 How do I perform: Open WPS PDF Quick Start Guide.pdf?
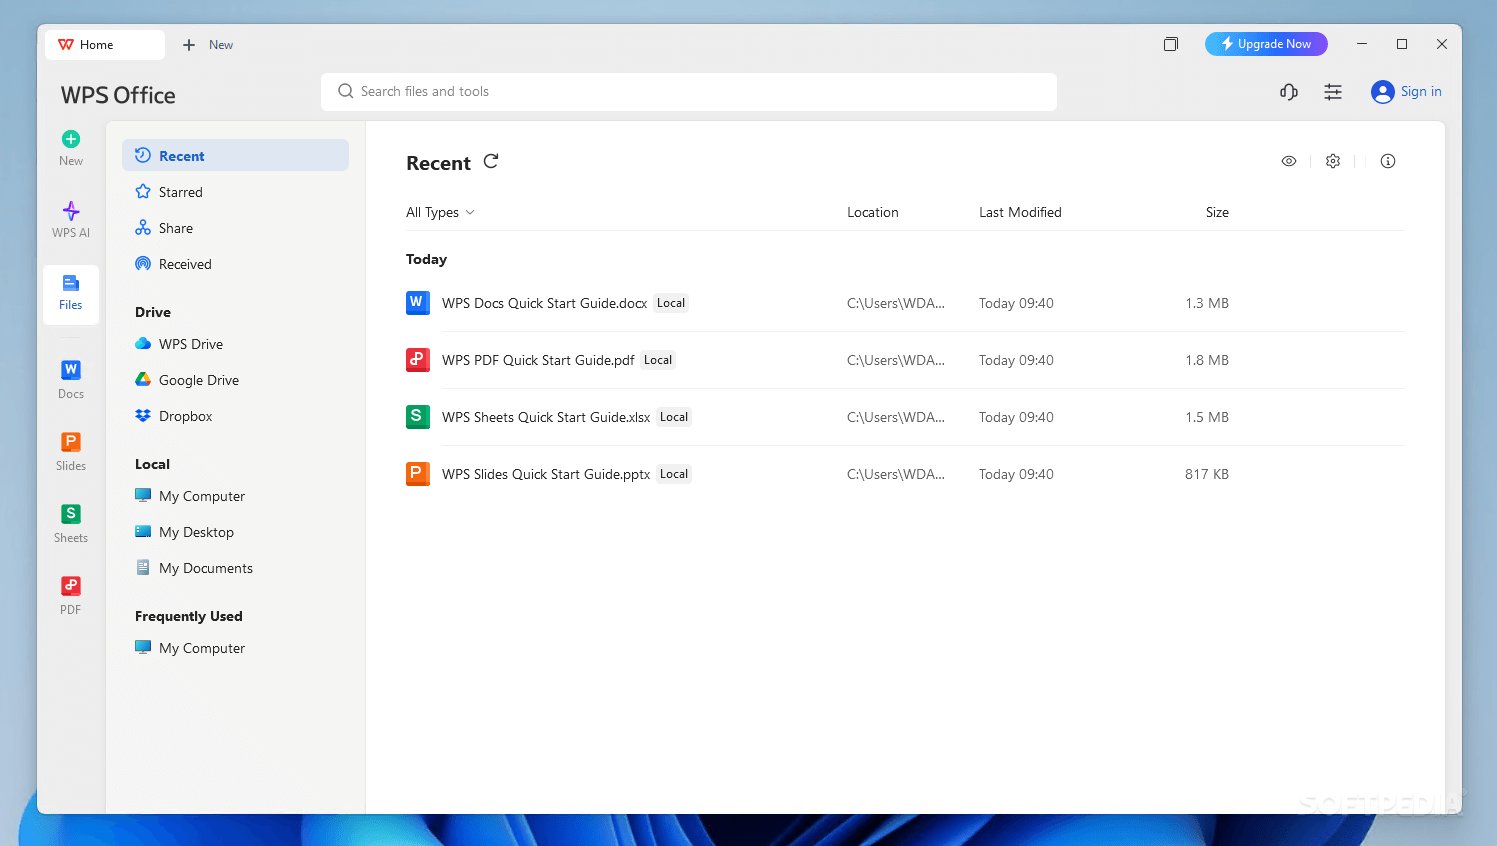tap(538, 360)
